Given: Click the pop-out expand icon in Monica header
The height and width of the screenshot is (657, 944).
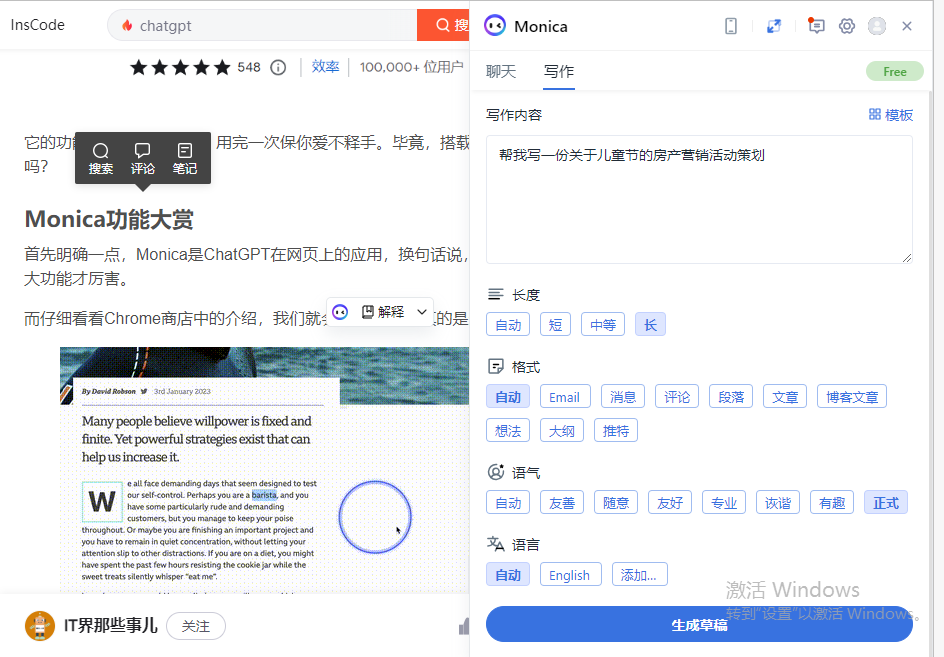Looking at the screenshot, I should (774, 26).
